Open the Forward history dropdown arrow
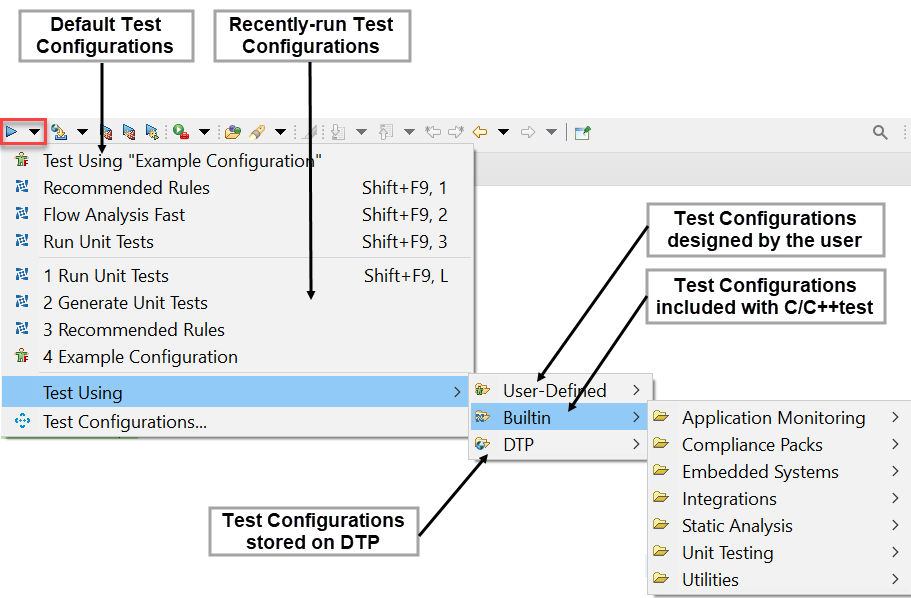Screen dimensions: 911x598 [x=551, y=133]
